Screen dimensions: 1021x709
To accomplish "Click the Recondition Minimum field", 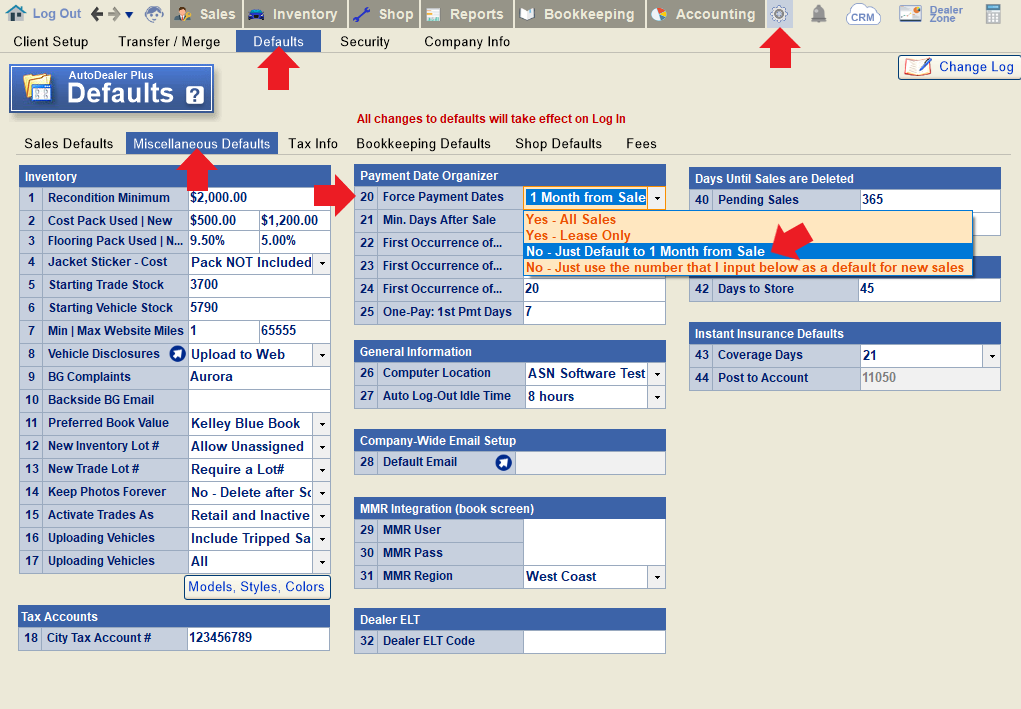I will (259, 198).
